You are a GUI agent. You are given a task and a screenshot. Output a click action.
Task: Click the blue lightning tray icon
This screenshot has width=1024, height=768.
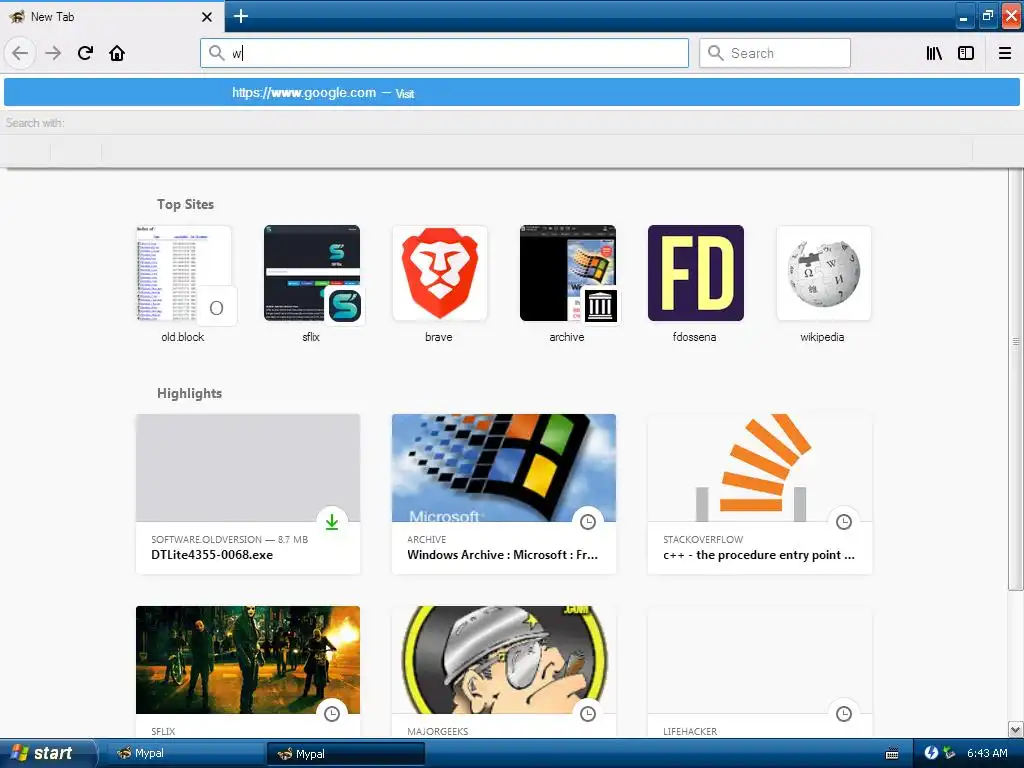[x=931, y=753]
